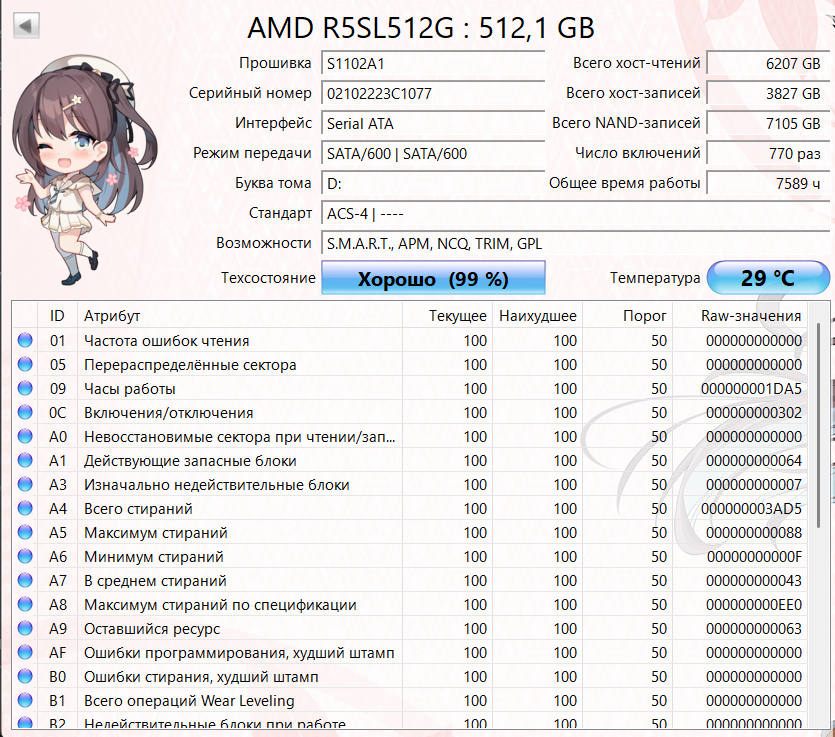Click status orb beside Всего стираний row
835x737 pixels.
tap(25, 509)
